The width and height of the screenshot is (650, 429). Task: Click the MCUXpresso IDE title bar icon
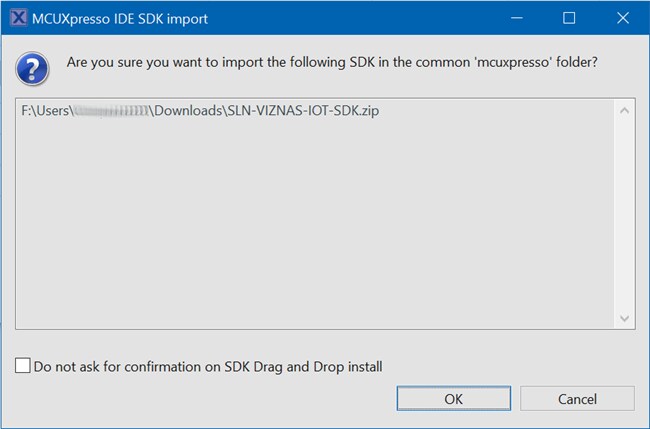pyautogui.click(x=17, y=18)
